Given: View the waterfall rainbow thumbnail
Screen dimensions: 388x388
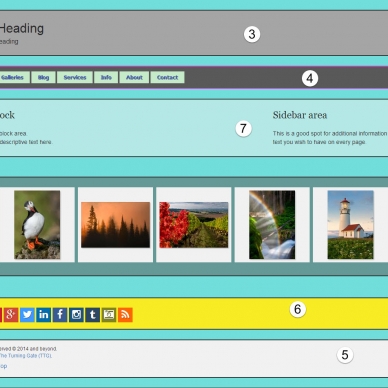Looking at the screenshot, I should click(x=272, y=225).
